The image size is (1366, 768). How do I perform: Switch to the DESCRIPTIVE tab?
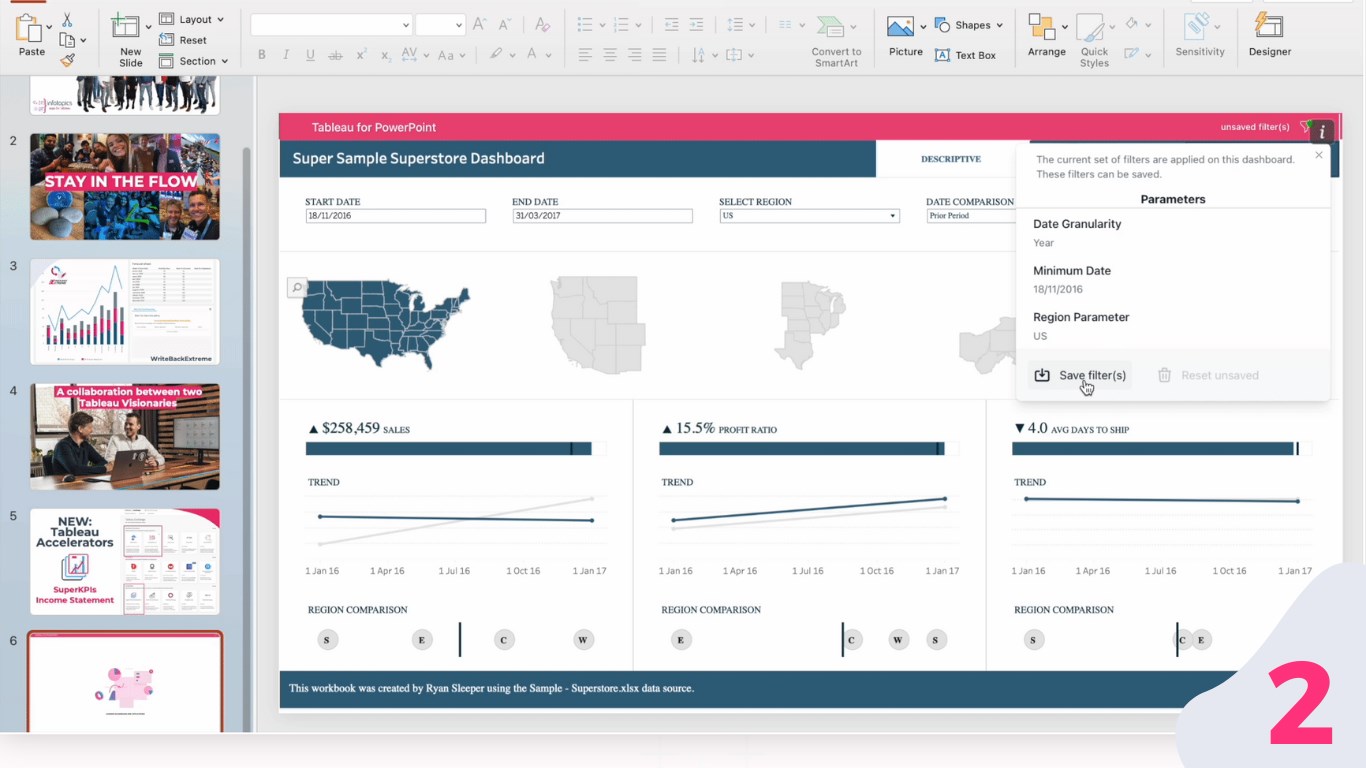pos(951,159)
